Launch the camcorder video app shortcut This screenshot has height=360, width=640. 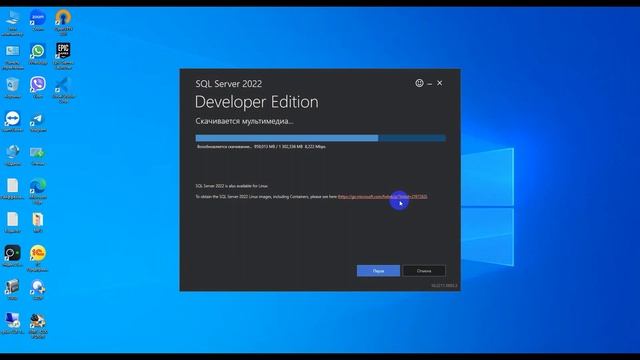point(12,289)
